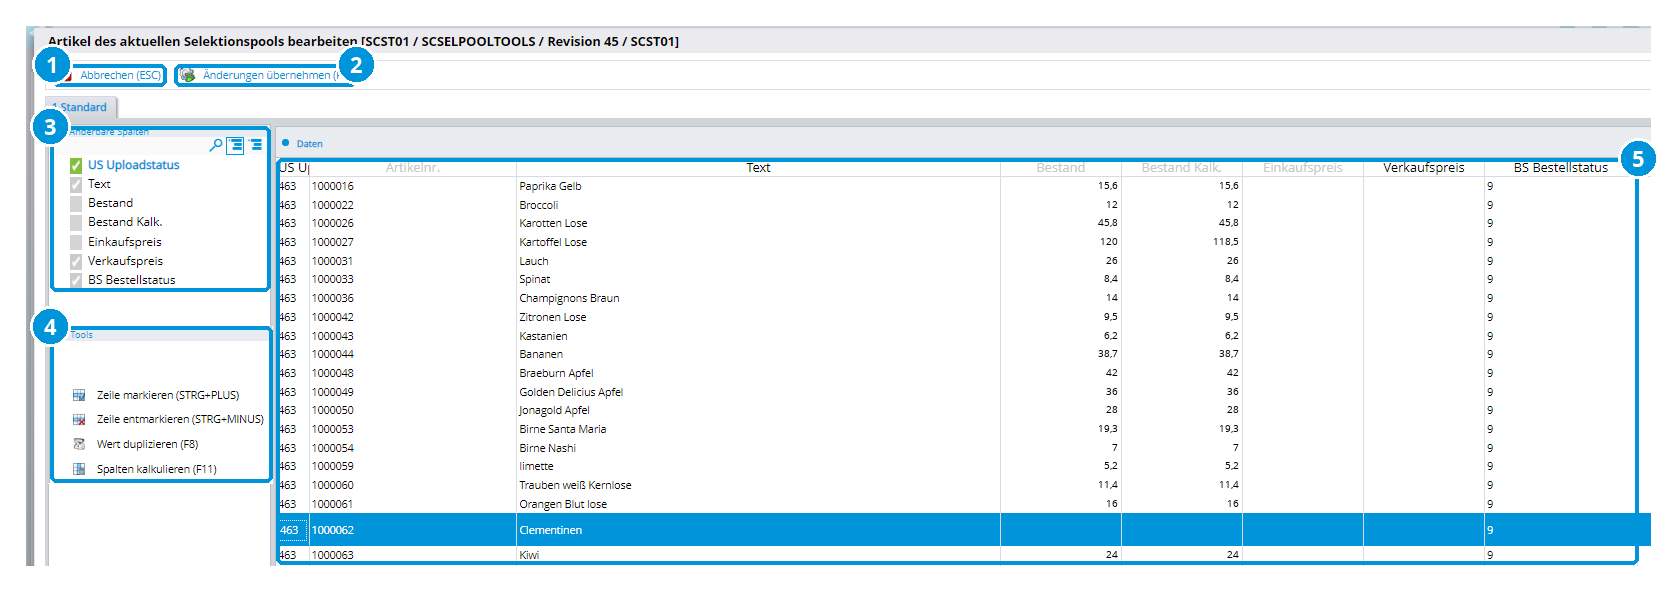Click the BS Bestellstatus column header
This screenshot has width=1677, height=592.
click(x=1560, y=168)
